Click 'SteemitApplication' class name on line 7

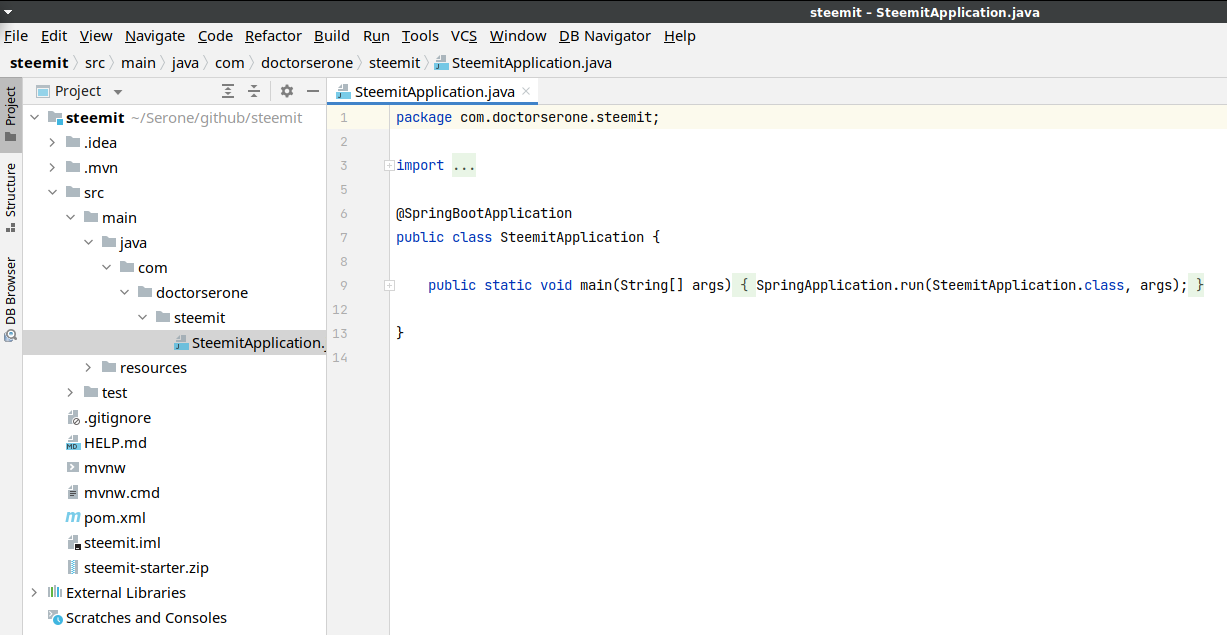click(572, 237)
